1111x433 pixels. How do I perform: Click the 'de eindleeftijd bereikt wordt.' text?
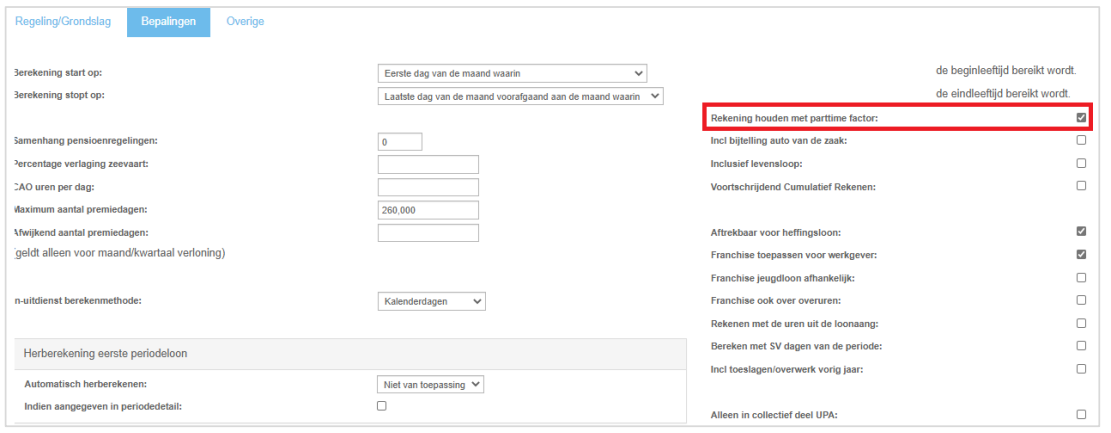pos(1003,94)
